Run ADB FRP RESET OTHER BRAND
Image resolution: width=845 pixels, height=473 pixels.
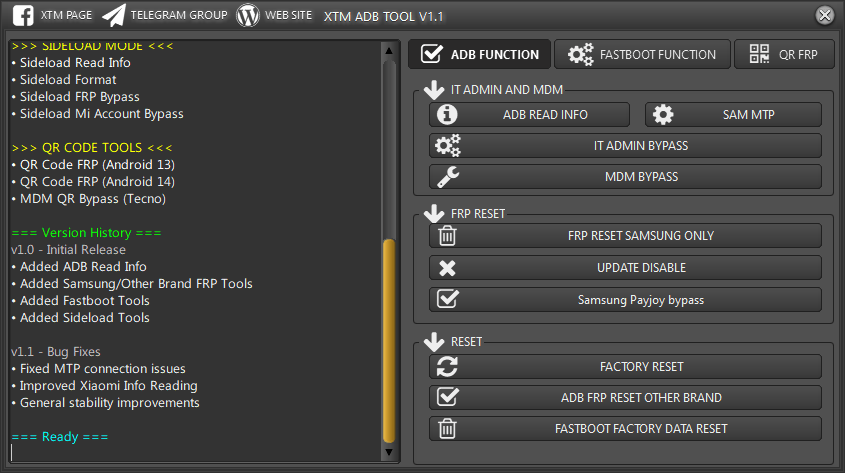(x=626, y=398)
